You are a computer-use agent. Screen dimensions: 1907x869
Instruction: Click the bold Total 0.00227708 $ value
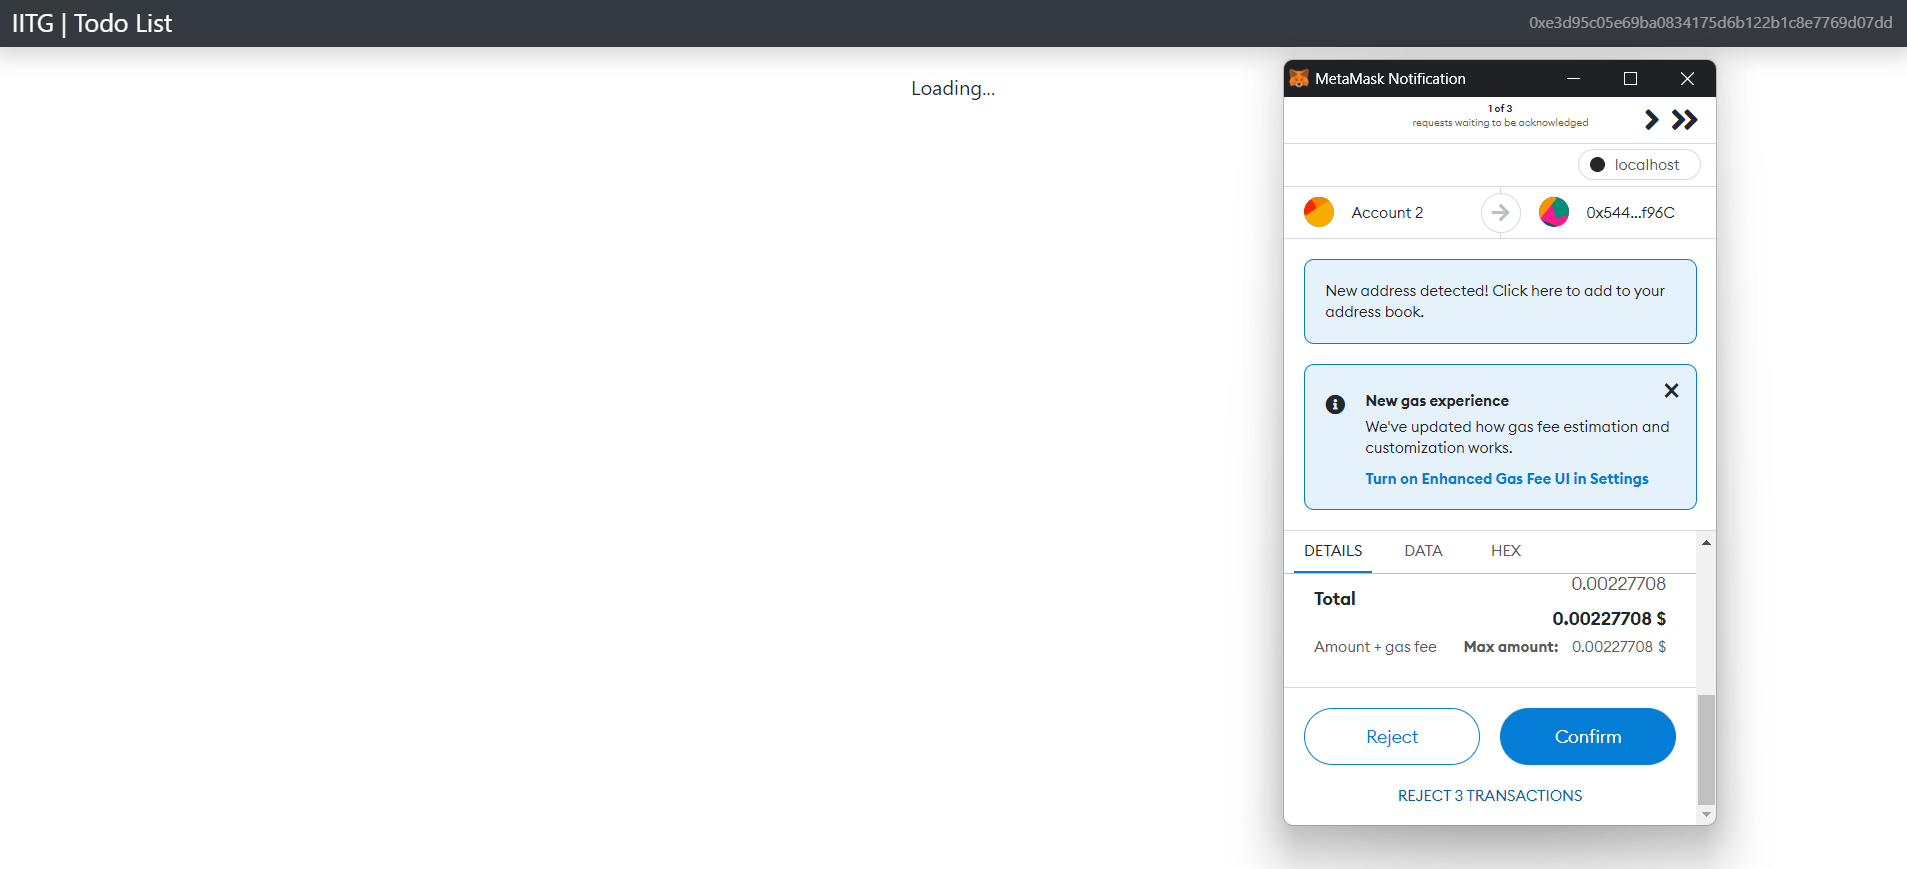tap(1609, 619)
